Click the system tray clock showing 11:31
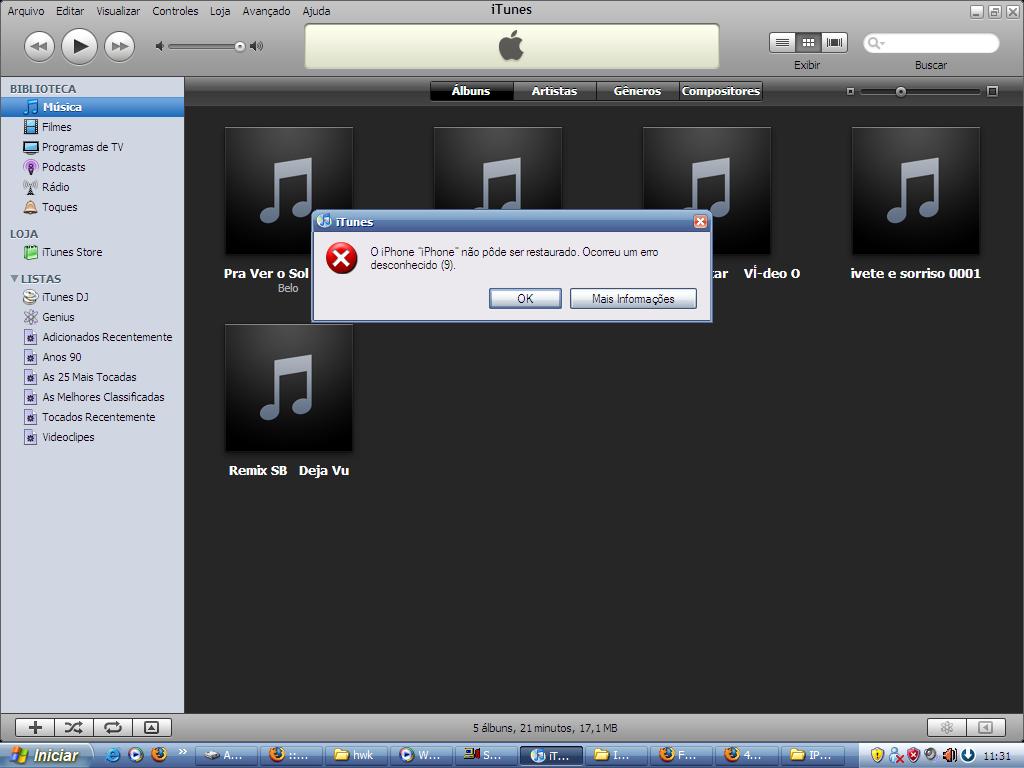The height and width of the screenshot is (768, 1024). (997, 756)
